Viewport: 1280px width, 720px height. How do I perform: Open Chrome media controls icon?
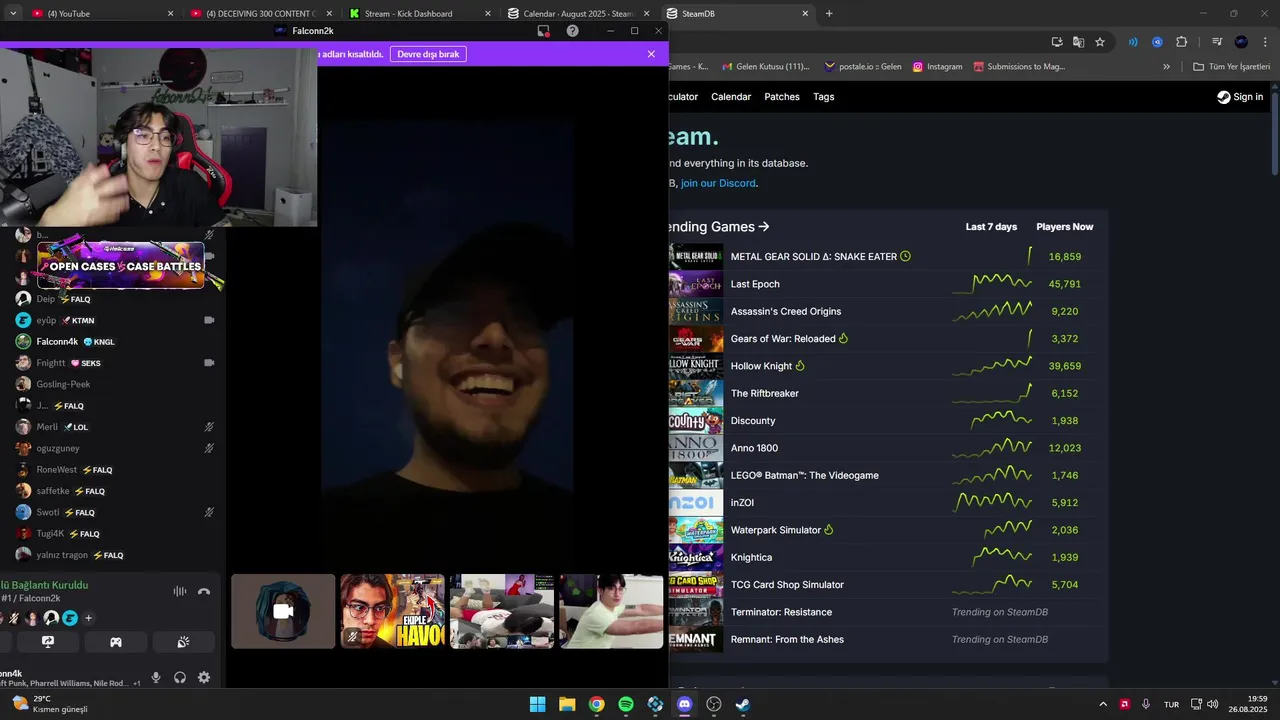pyautogui.click(x=1217, y=42)
